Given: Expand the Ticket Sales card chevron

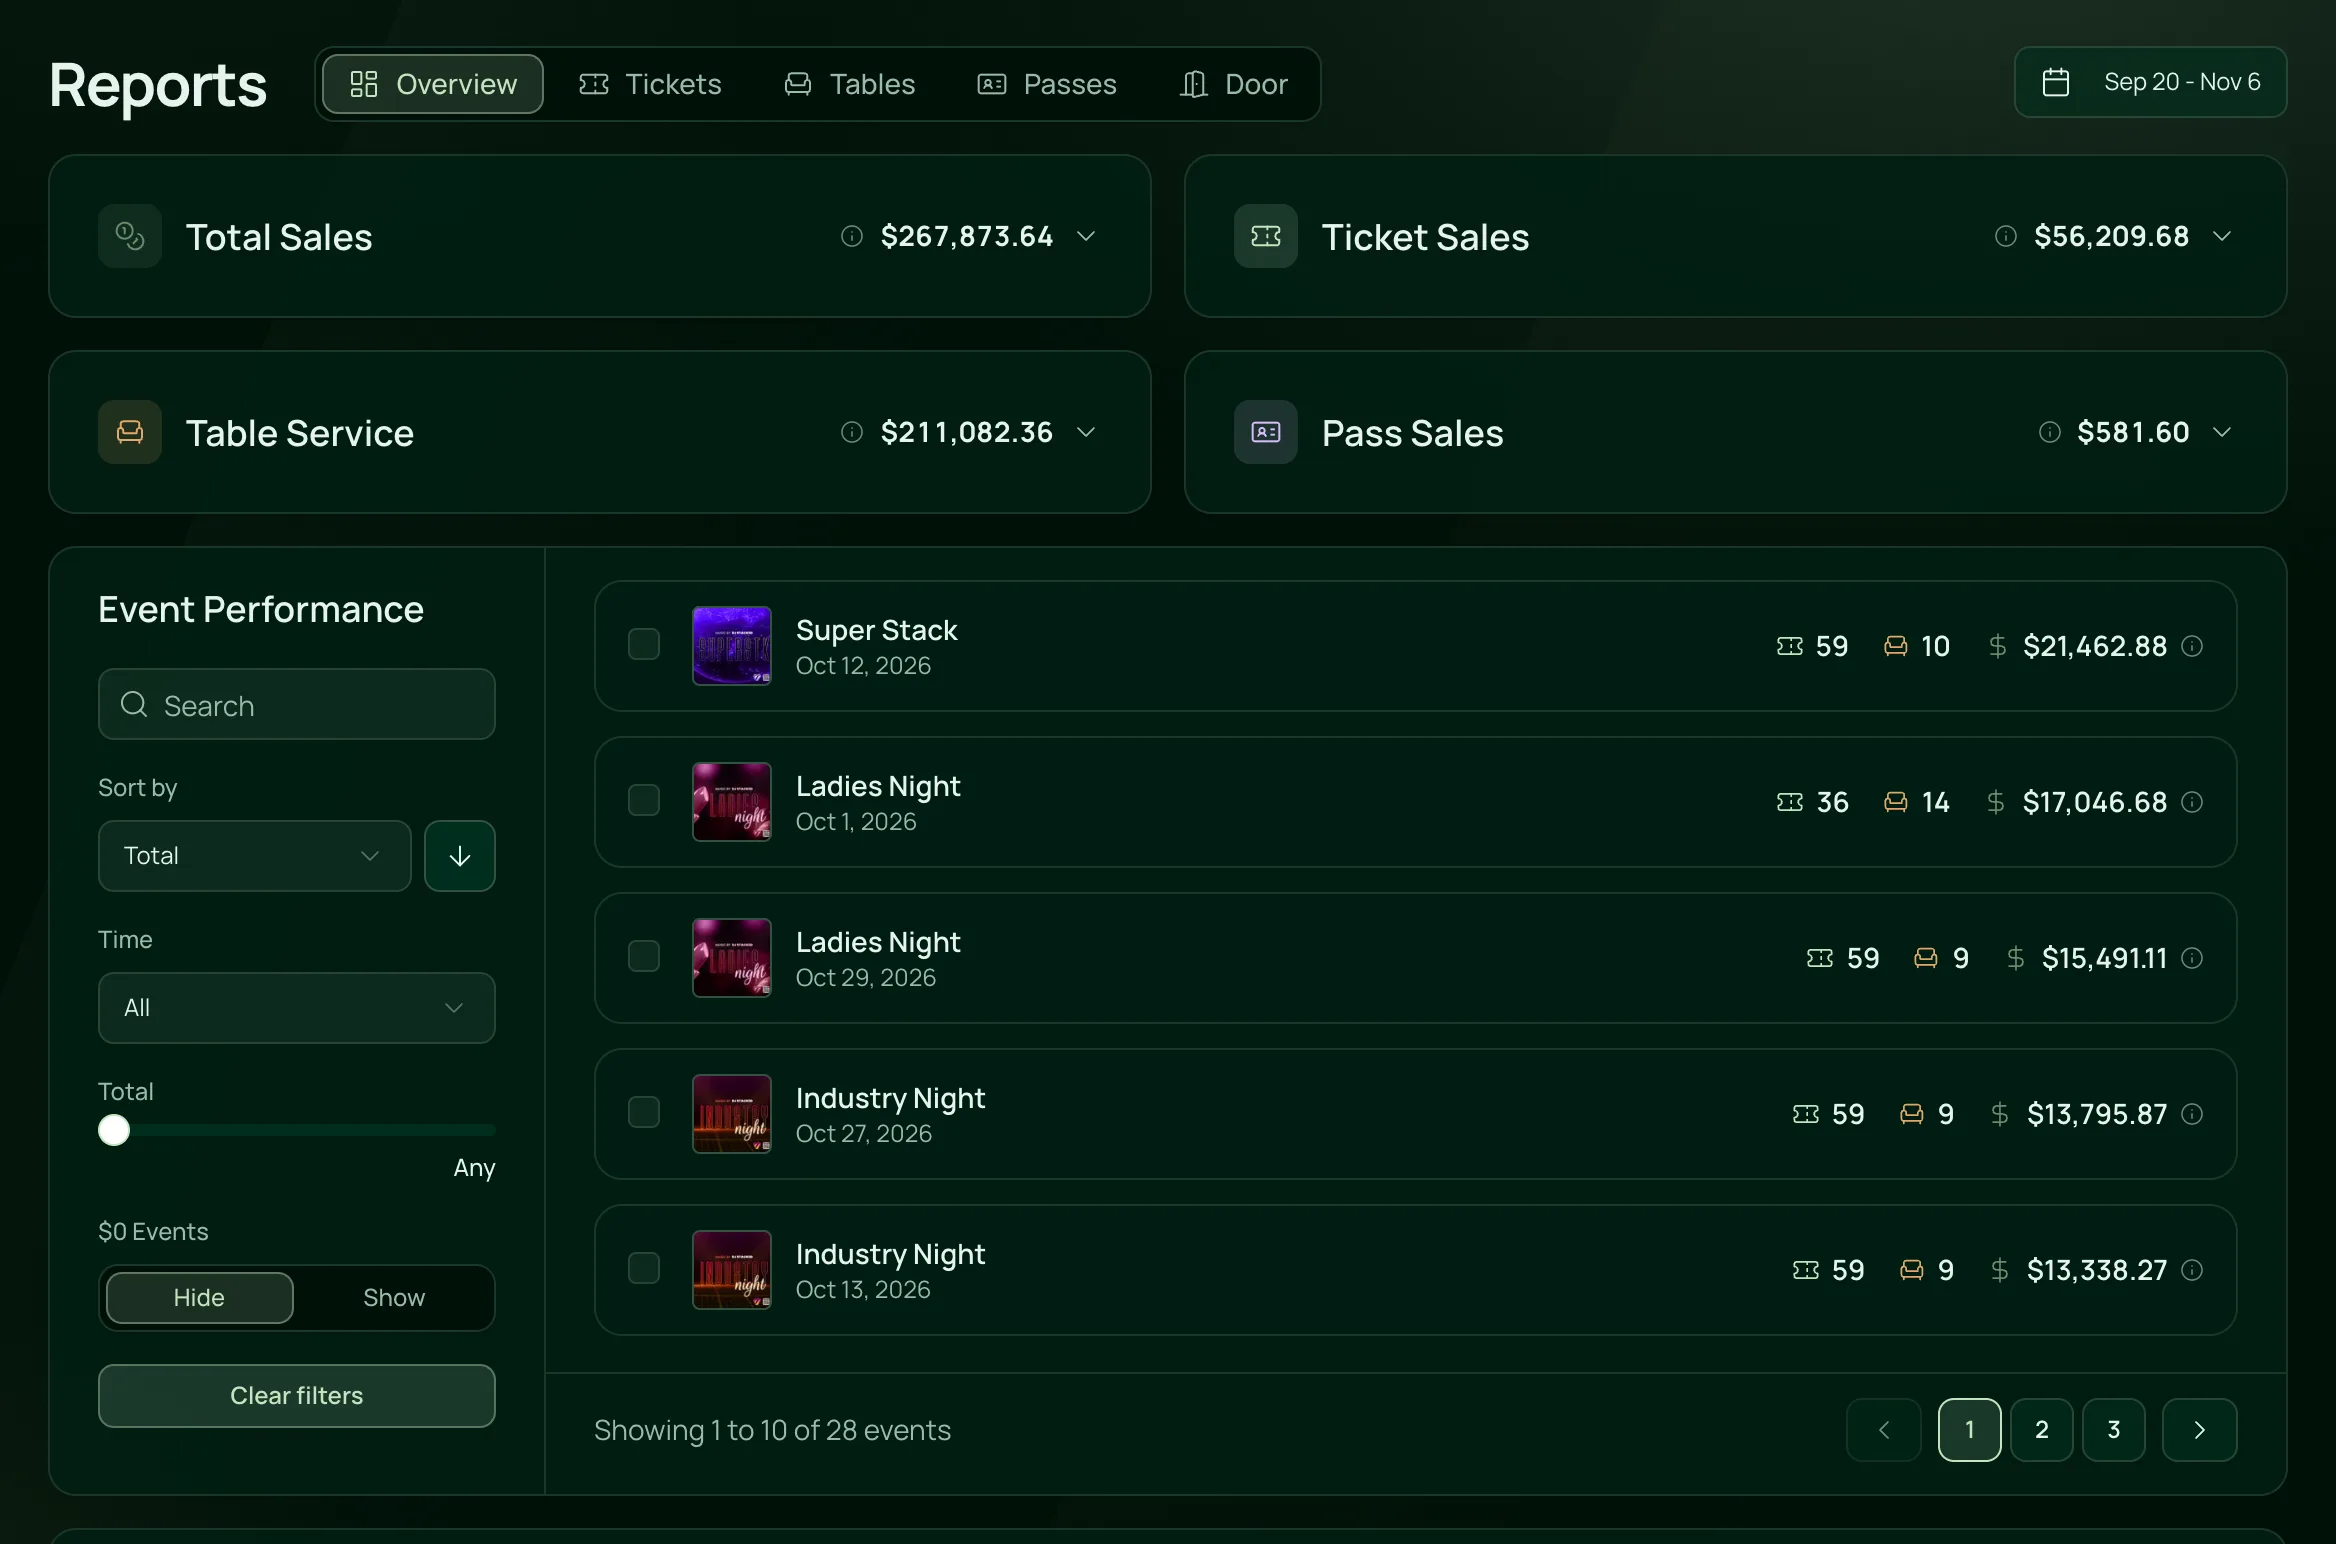Looking at the screenshot, I should pyautogui.click(x=2222, y=236).
